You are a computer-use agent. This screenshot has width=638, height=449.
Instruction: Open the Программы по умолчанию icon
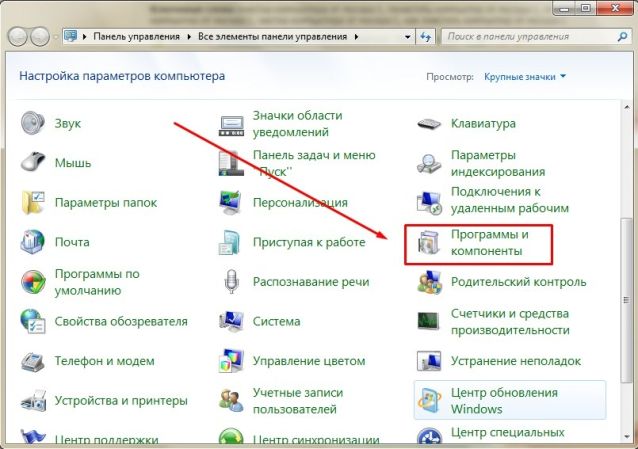(33, 282)
